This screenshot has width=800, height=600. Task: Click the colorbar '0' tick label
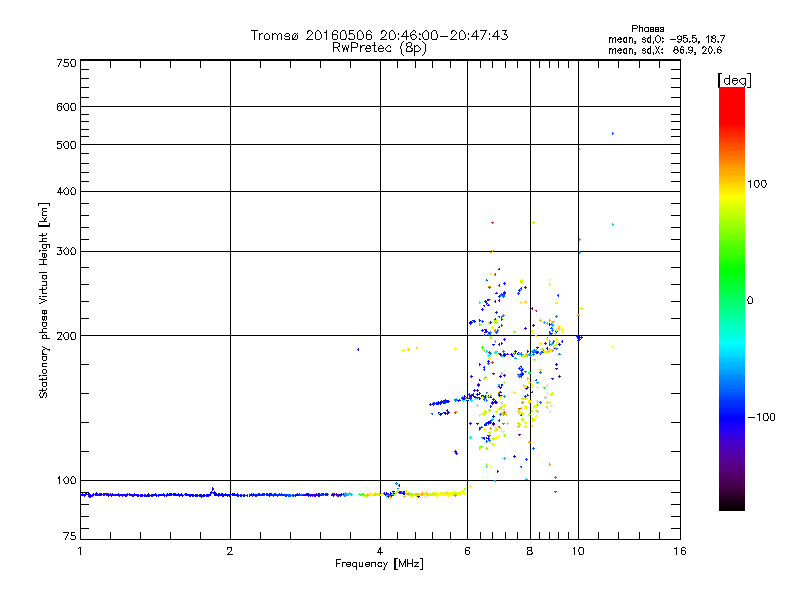pos(750,301)
